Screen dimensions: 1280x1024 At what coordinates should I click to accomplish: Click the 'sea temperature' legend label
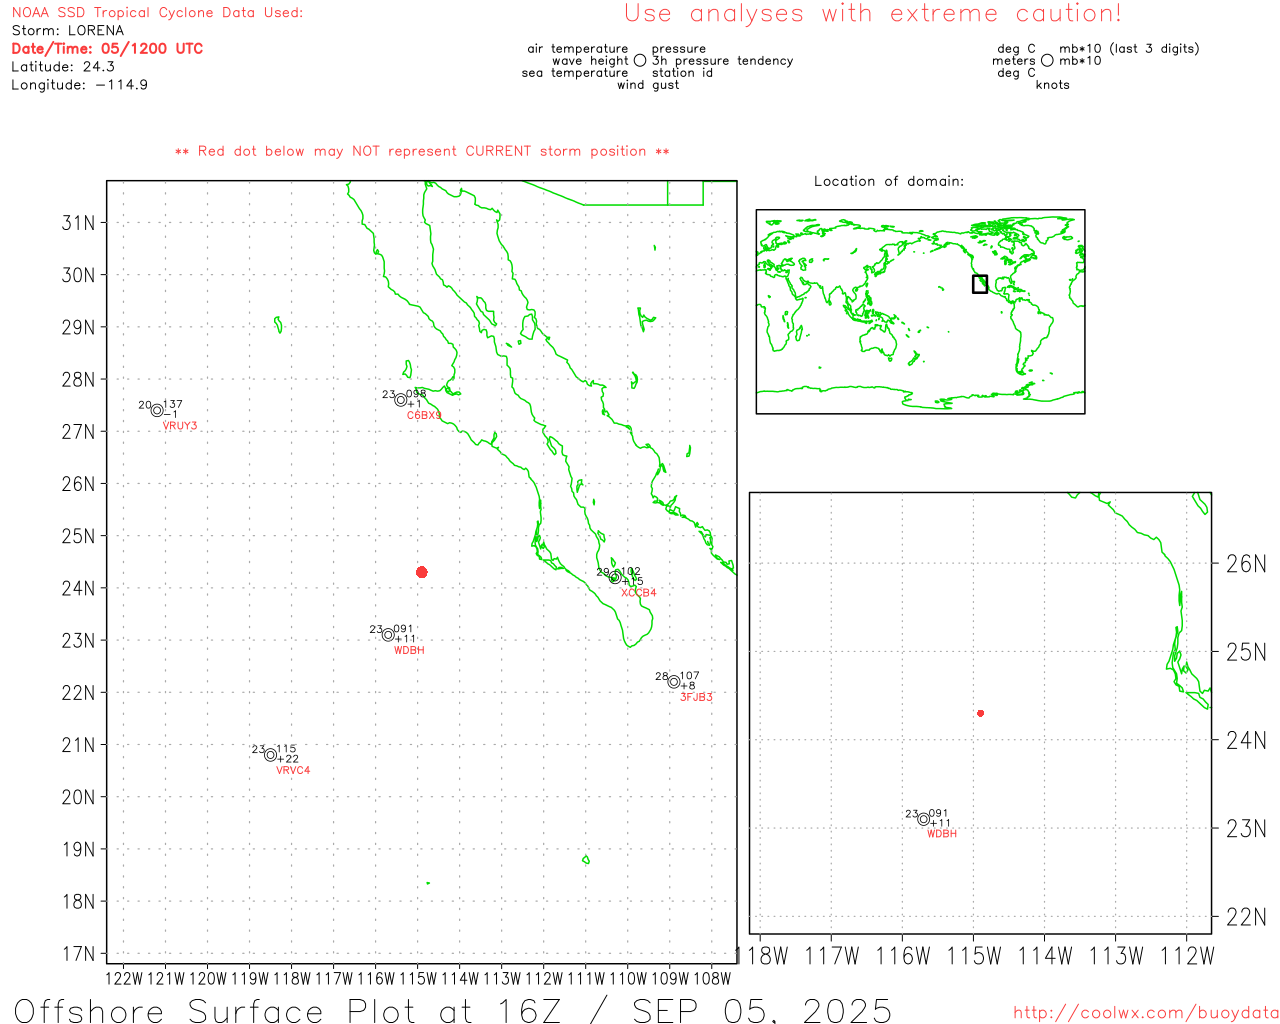click(575, 73)
